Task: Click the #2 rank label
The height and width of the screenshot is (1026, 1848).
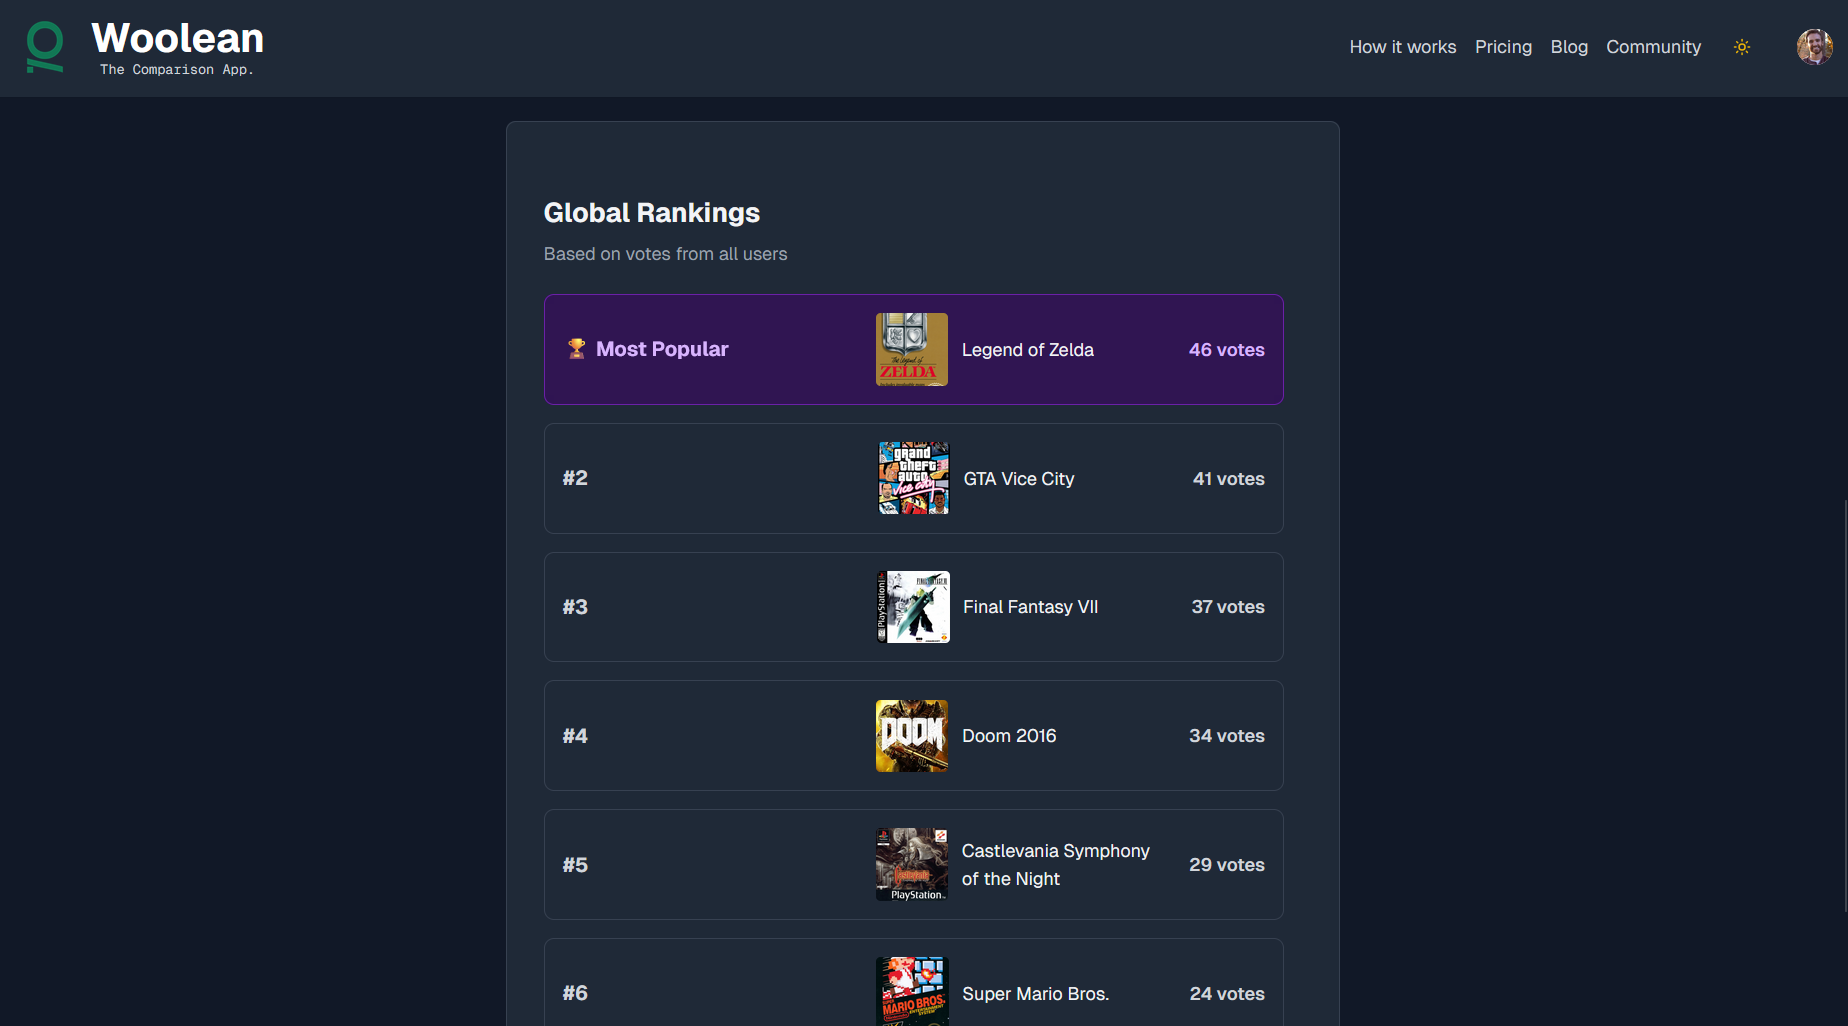Action: (x=575, y=478)
